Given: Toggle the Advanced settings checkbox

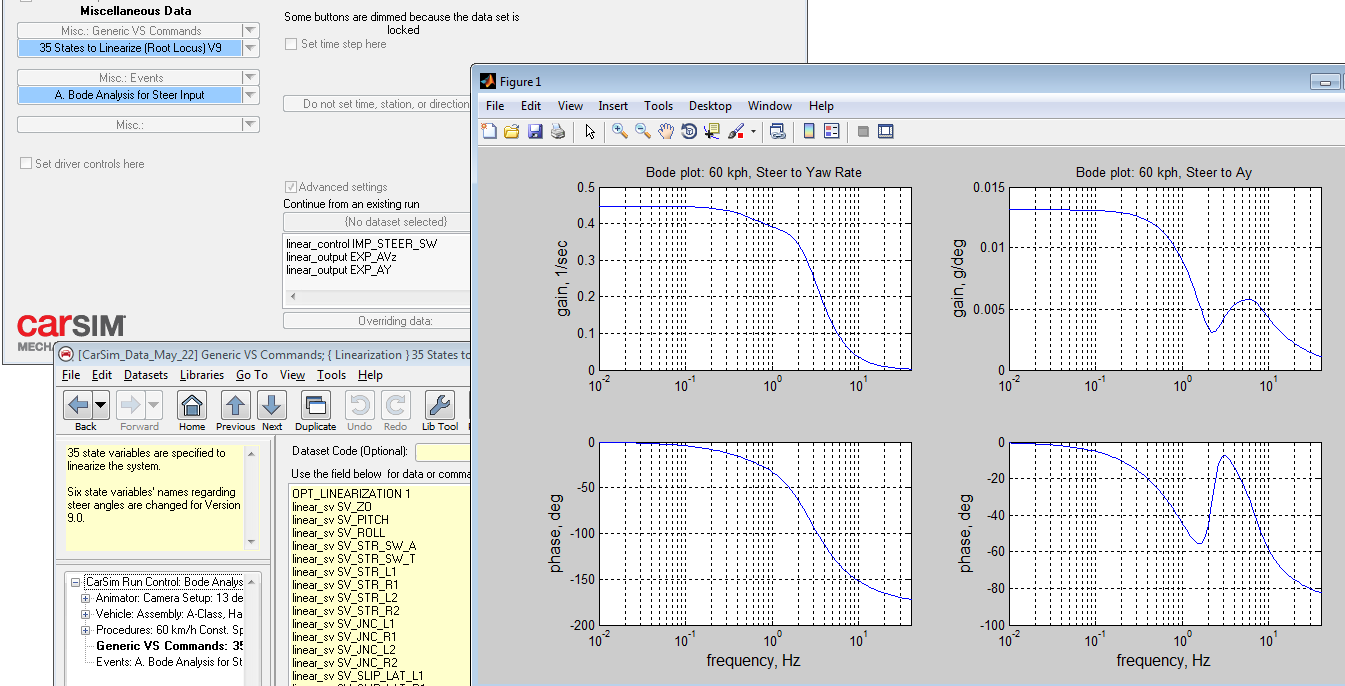Looking at the screenshot, I should pyautogui.click(x=291, y=186).
